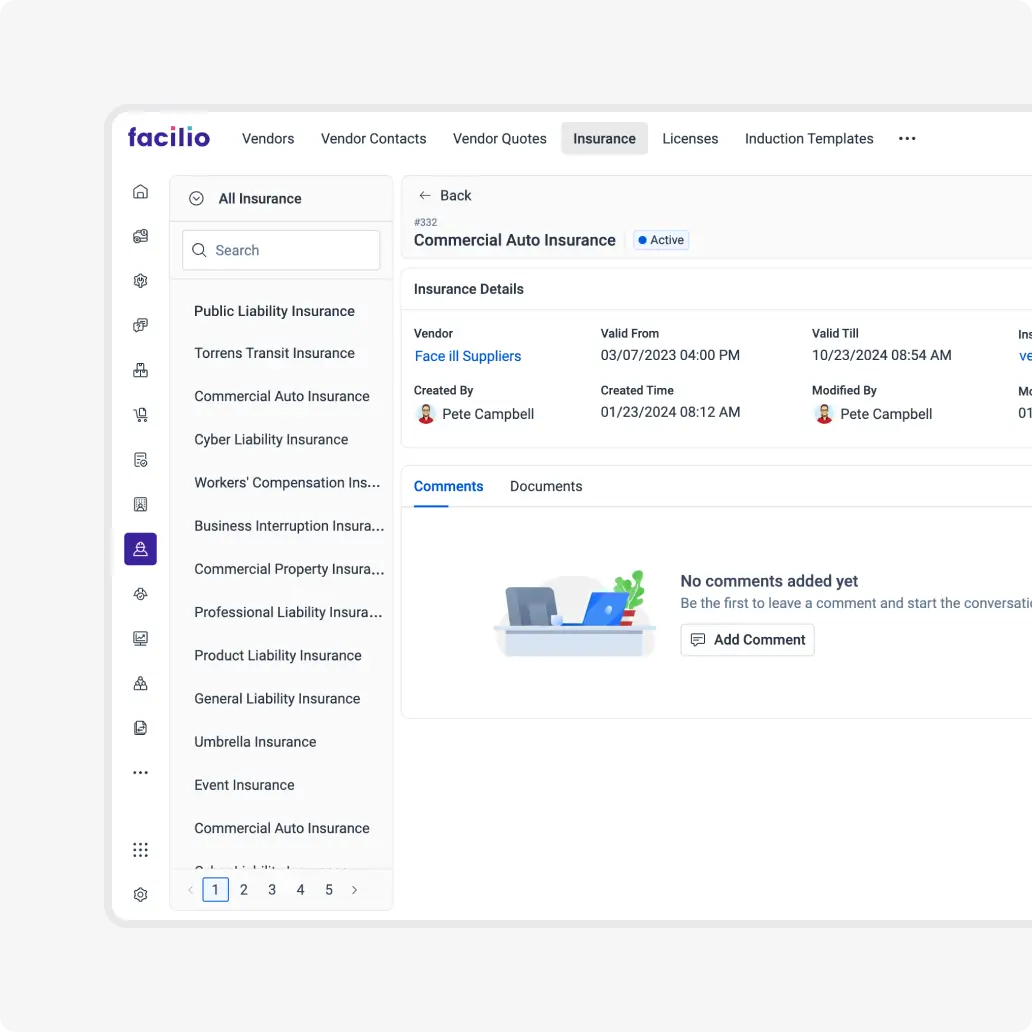Switch to the Documents tab
Image resolution: width=1032 pixels, height=1032 pixels.
pyautogui.click(x=545, y=486)
